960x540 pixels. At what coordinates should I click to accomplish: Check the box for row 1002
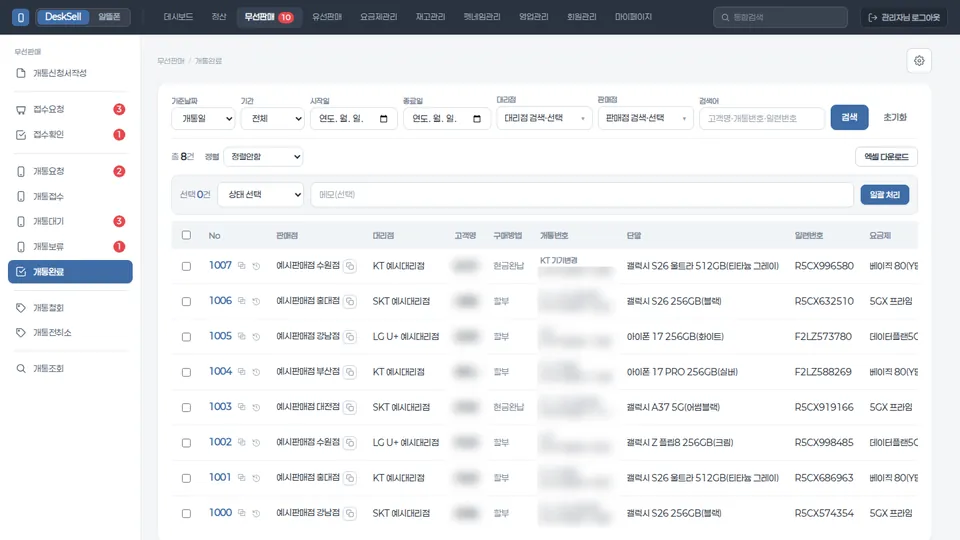click(x=186, y=443)
